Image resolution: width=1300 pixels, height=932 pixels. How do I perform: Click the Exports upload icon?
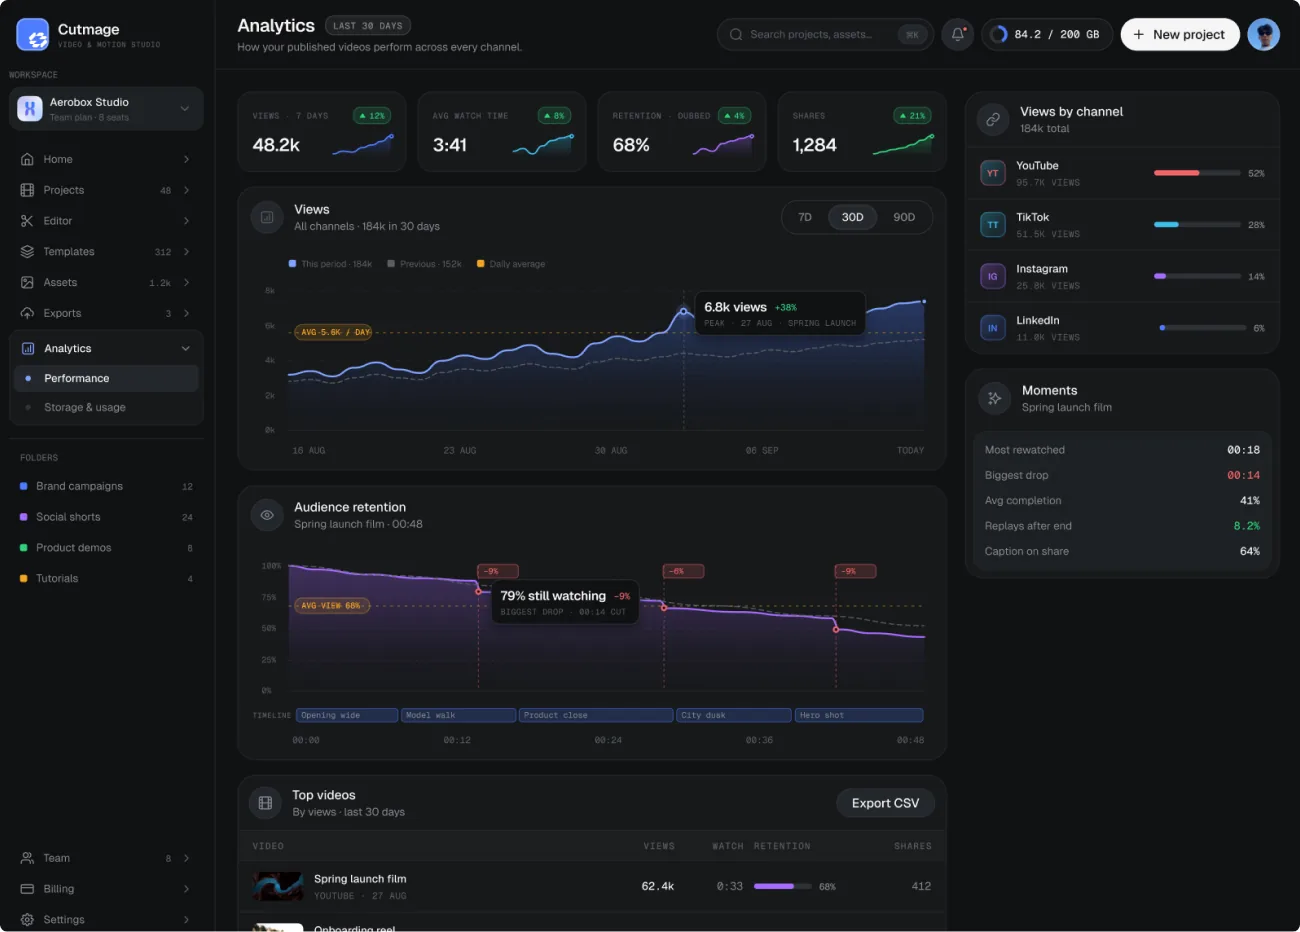tap(27, 314)
